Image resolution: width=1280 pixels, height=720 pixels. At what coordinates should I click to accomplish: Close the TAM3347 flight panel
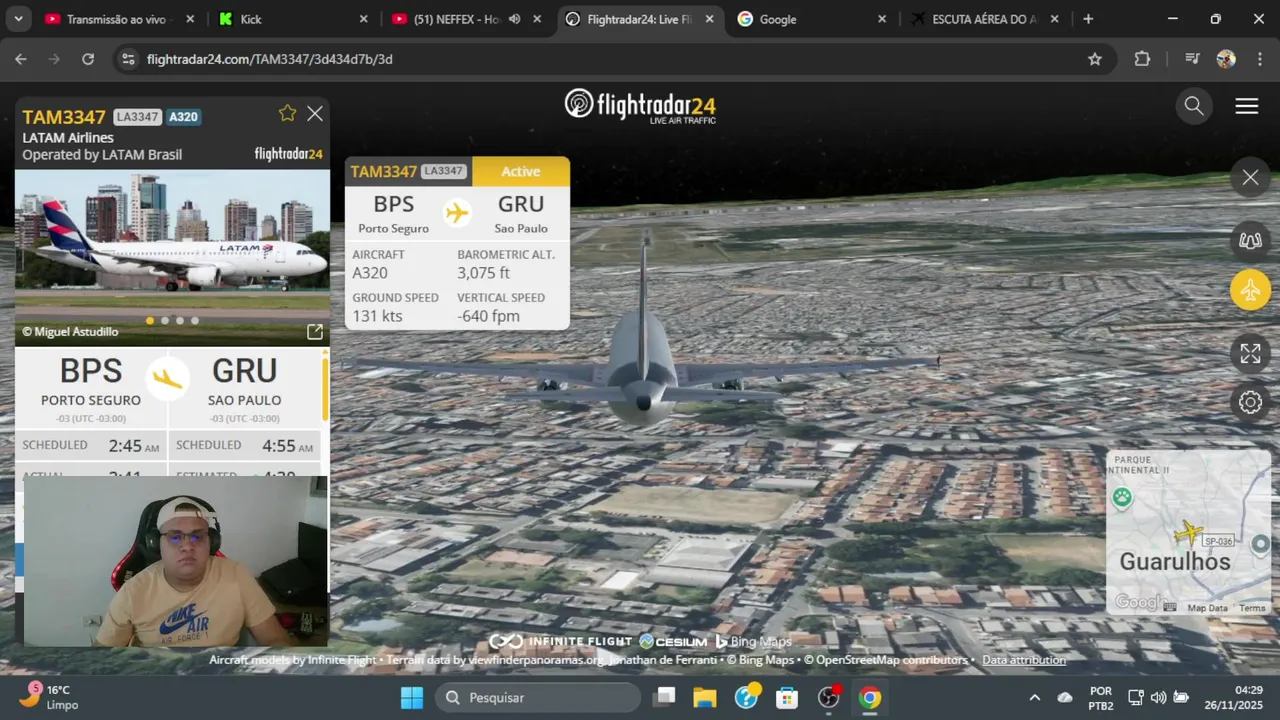pos(315,114)
